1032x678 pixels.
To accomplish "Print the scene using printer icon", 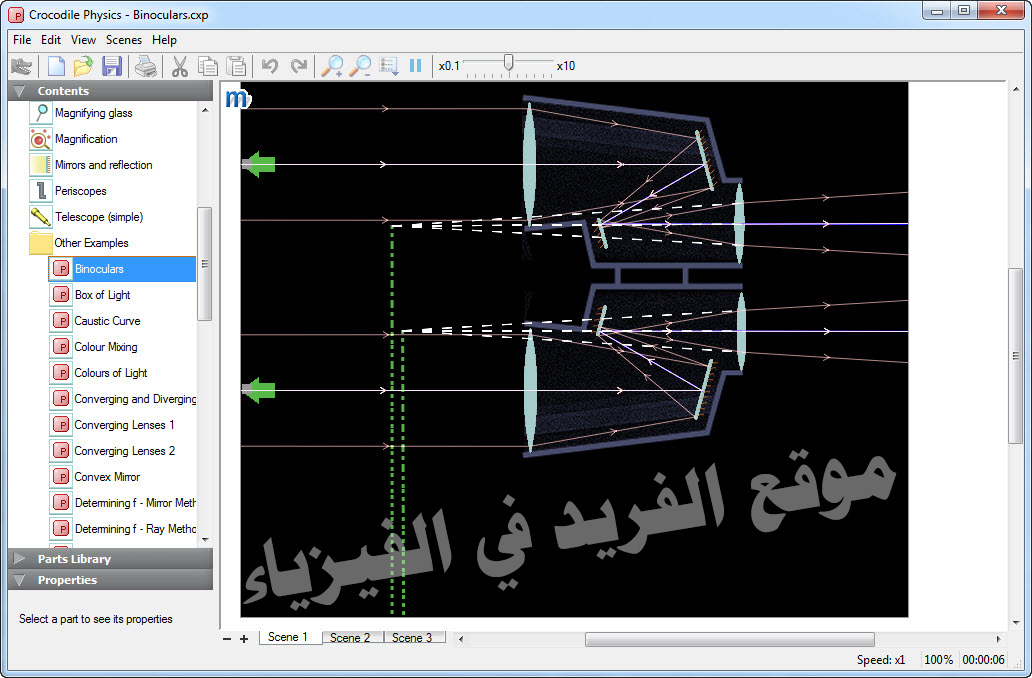I will (145, 66).
